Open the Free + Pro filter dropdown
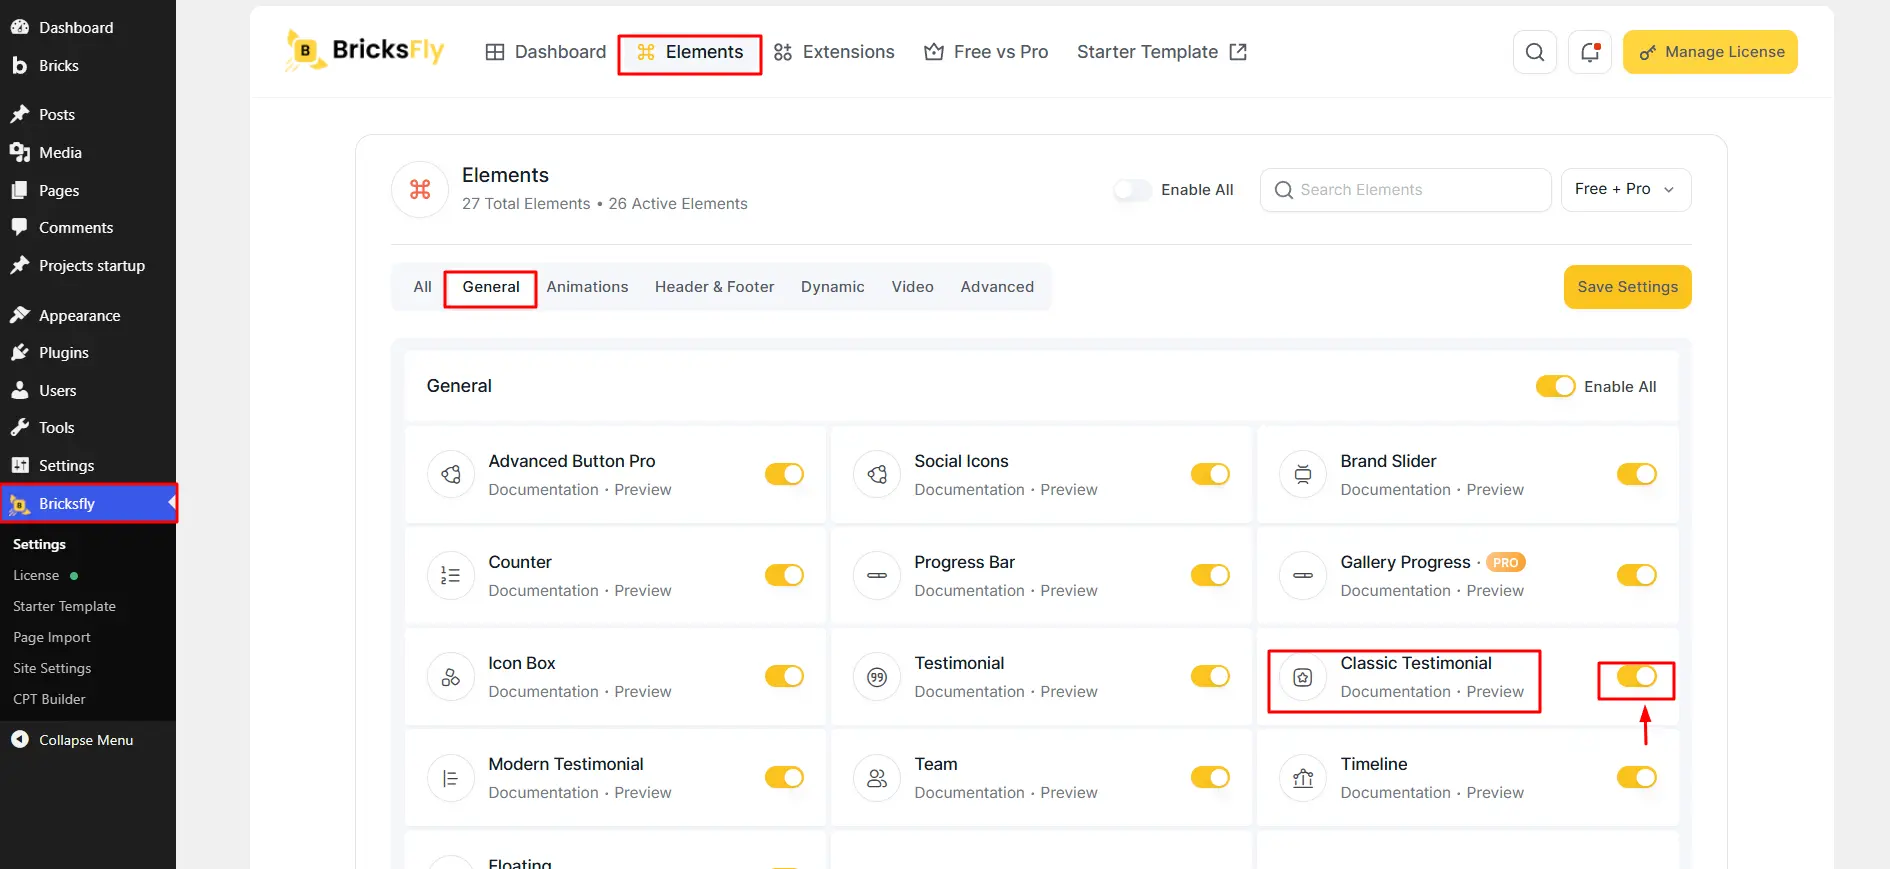The height and width of the screenshot is (869, 1890). [1626, 189]
